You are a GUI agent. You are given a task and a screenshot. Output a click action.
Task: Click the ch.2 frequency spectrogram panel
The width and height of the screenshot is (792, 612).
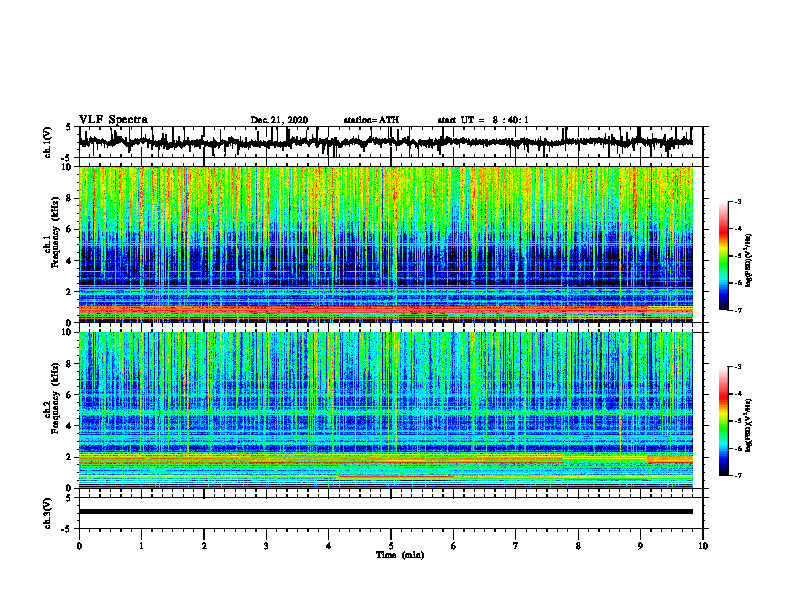tap(385, 410)
